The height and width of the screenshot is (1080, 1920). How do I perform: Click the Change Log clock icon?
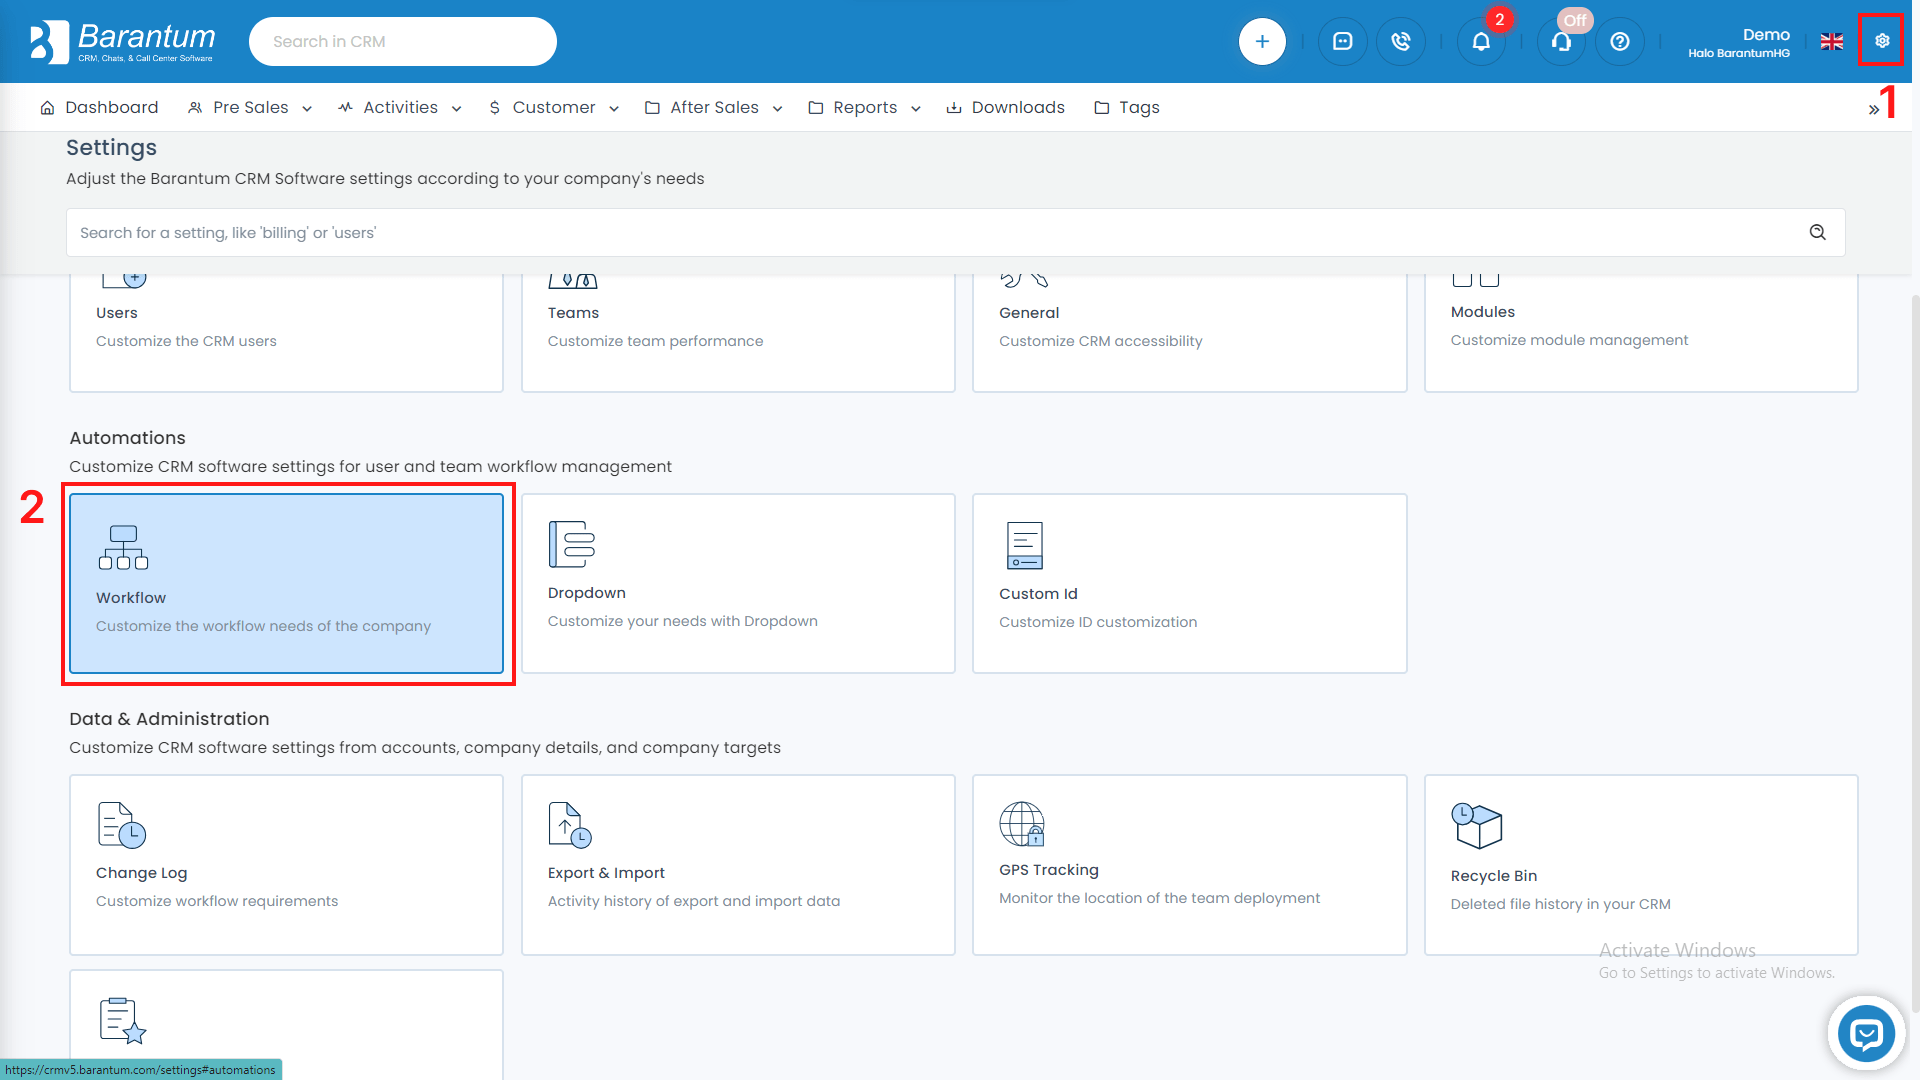(x=122, y=825)
